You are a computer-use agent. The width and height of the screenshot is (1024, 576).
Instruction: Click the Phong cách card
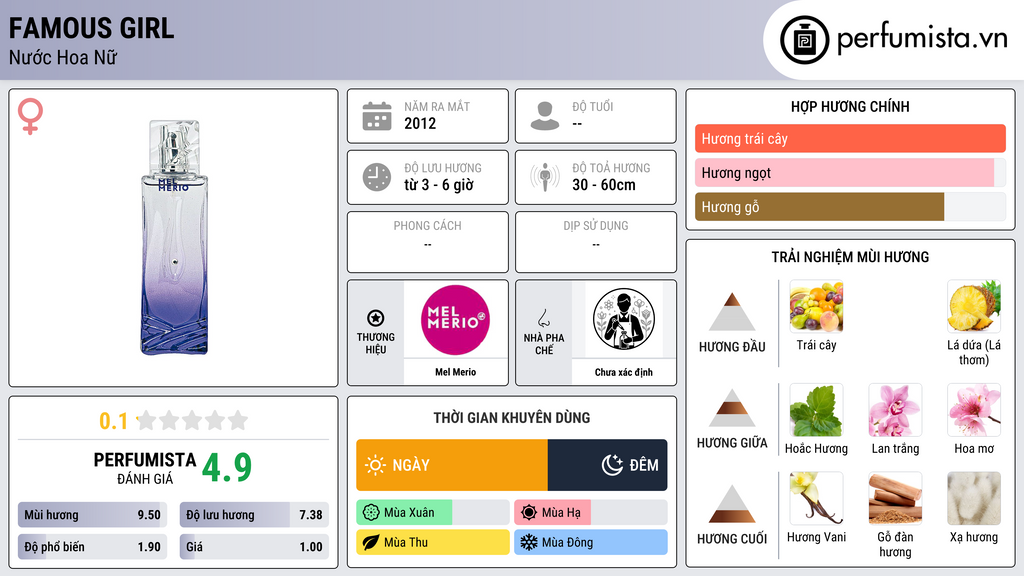(x=428, y=242)
